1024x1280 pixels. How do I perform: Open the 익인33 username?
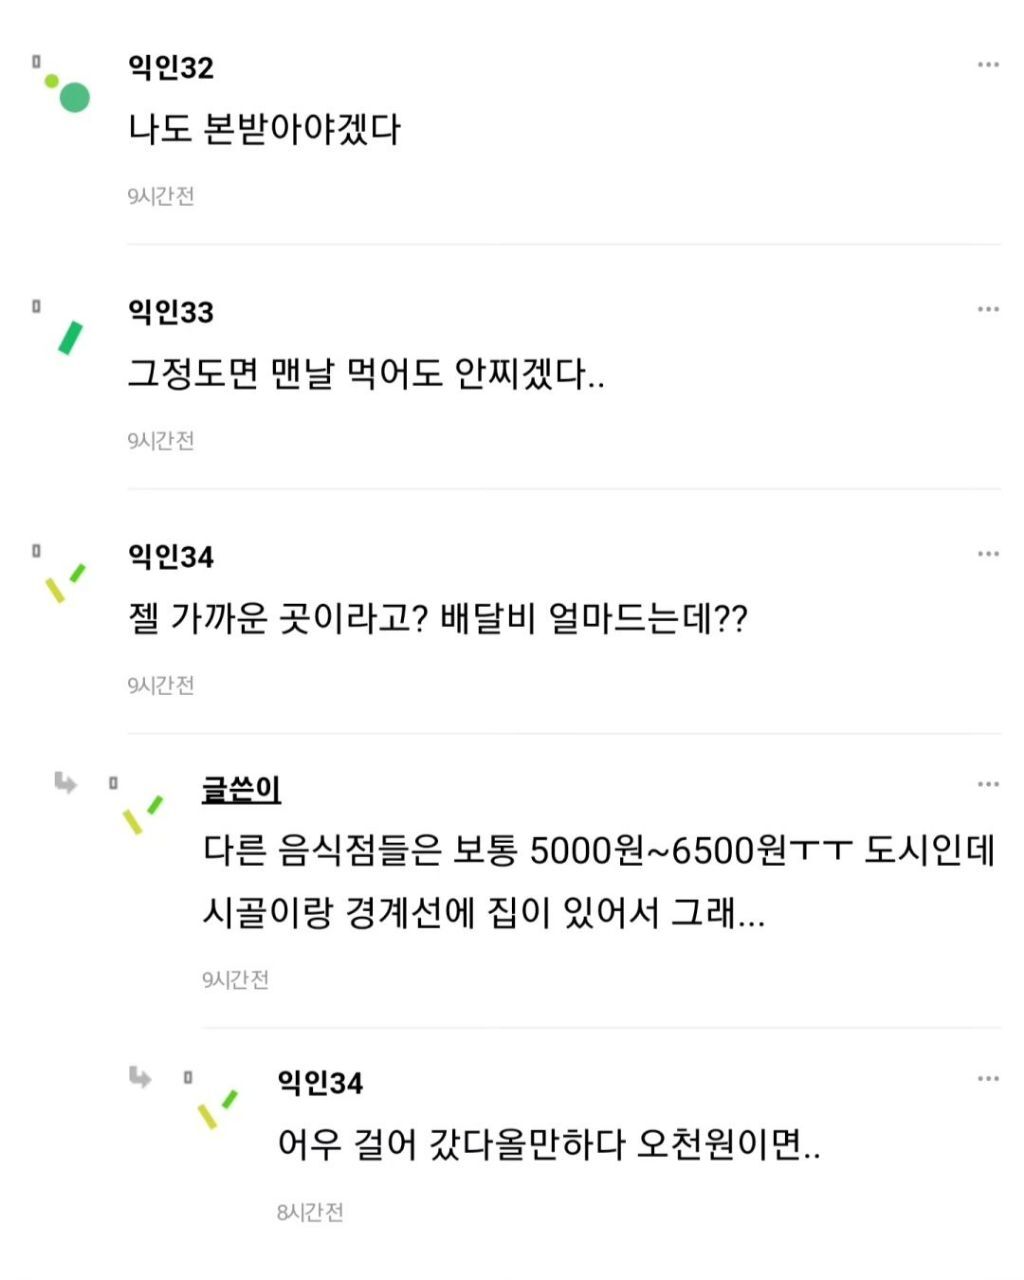[171, 312]
